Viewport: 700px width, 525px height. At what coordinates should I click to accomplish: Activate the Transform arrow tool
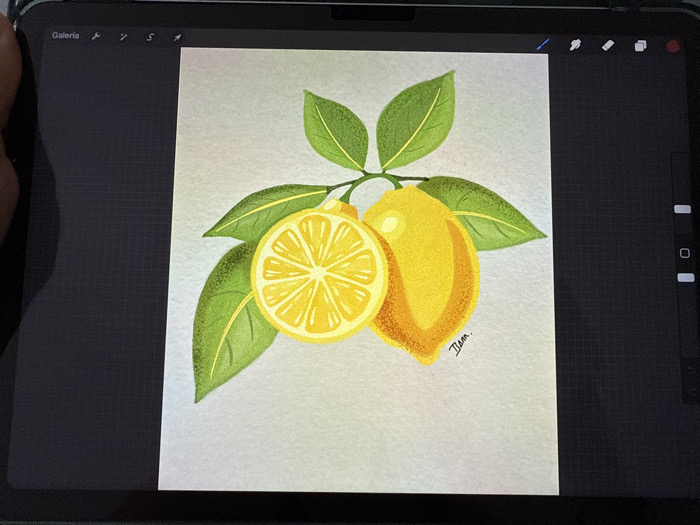[x=177, y=38]
